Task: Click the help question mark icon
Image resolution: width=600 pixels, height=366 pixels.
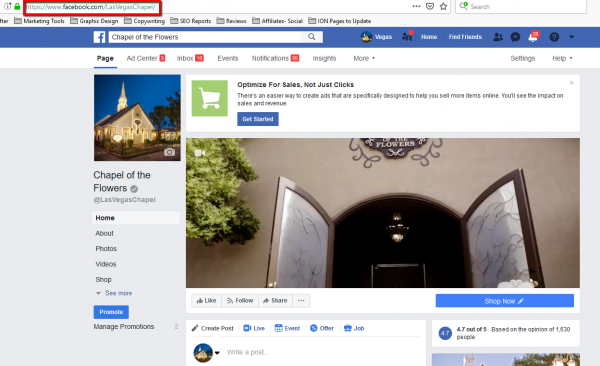Action: tap(554, 37)
